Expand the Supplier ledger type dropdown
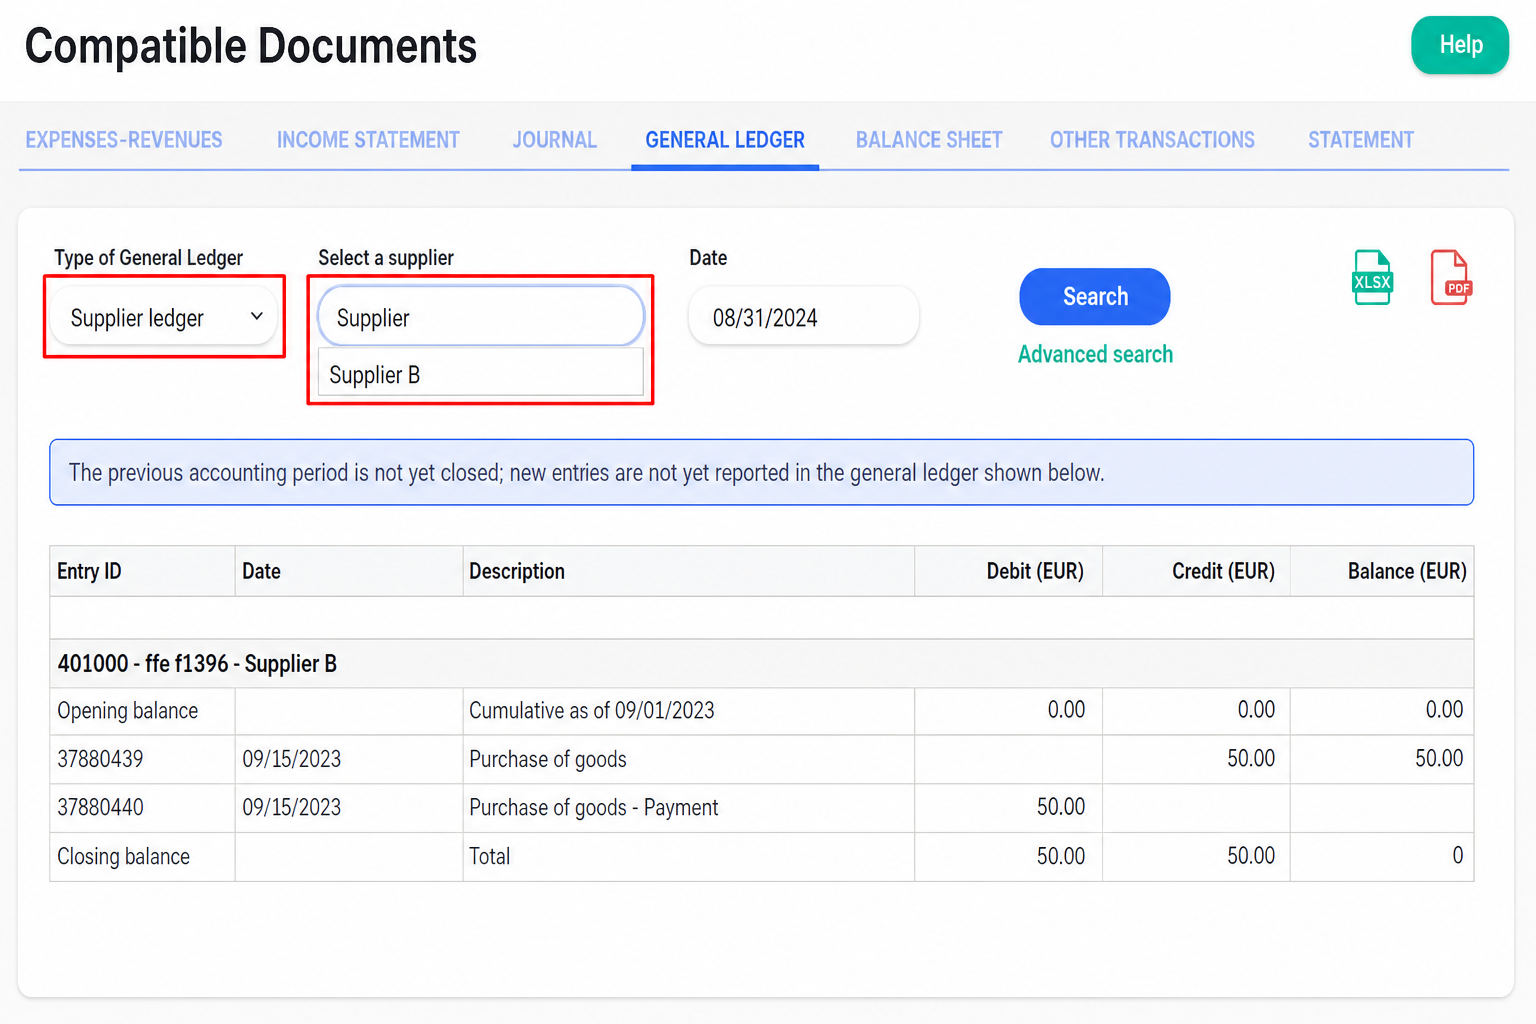 pos(164,317)
